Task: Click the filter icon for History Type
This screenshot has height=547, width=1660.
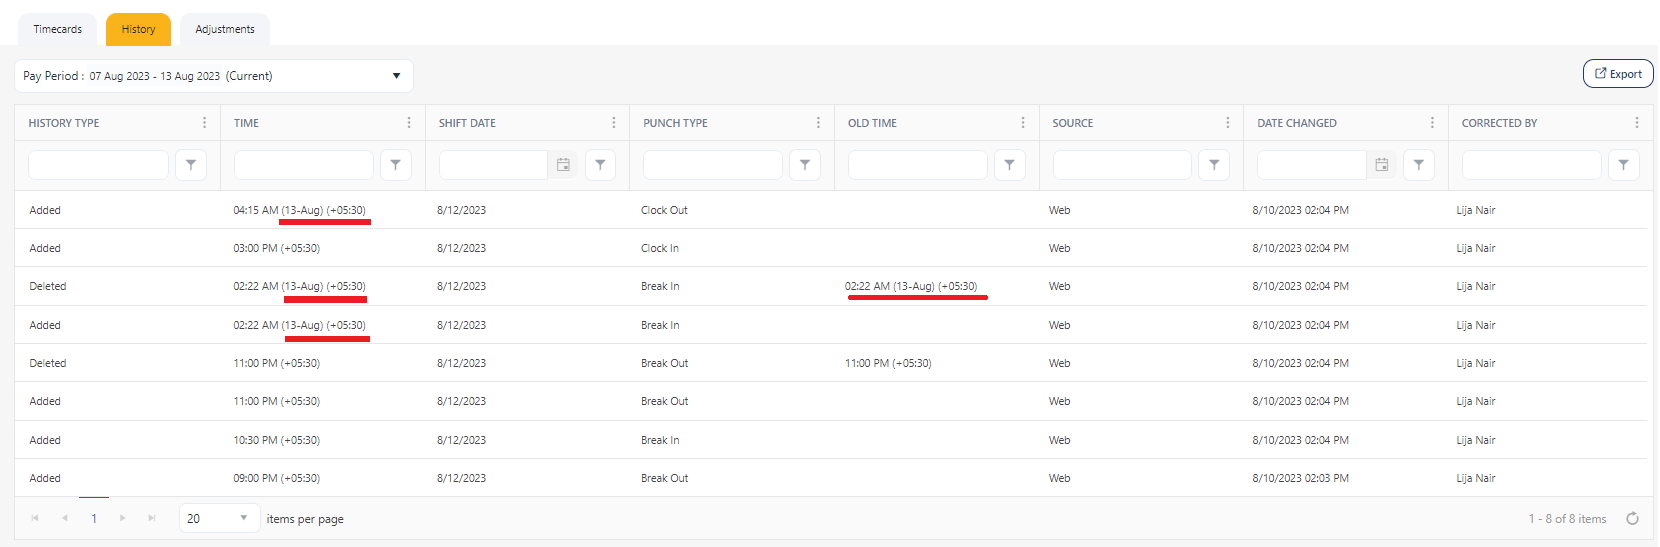Action: click(x=191, y=165)
